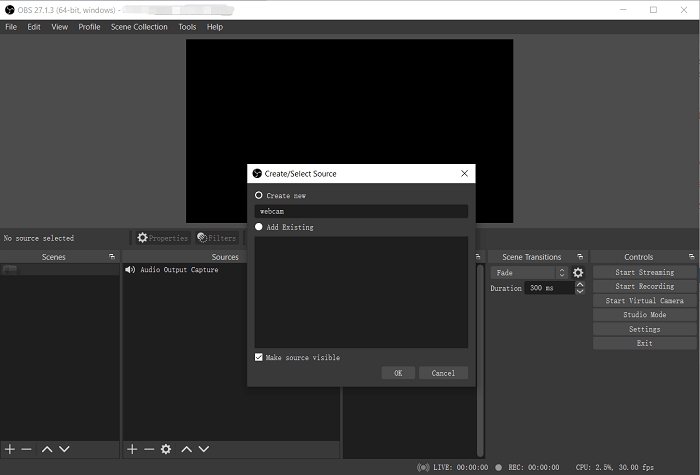Open transition properties gear next to Fade

pyautogui.click(x=578, y=273)
